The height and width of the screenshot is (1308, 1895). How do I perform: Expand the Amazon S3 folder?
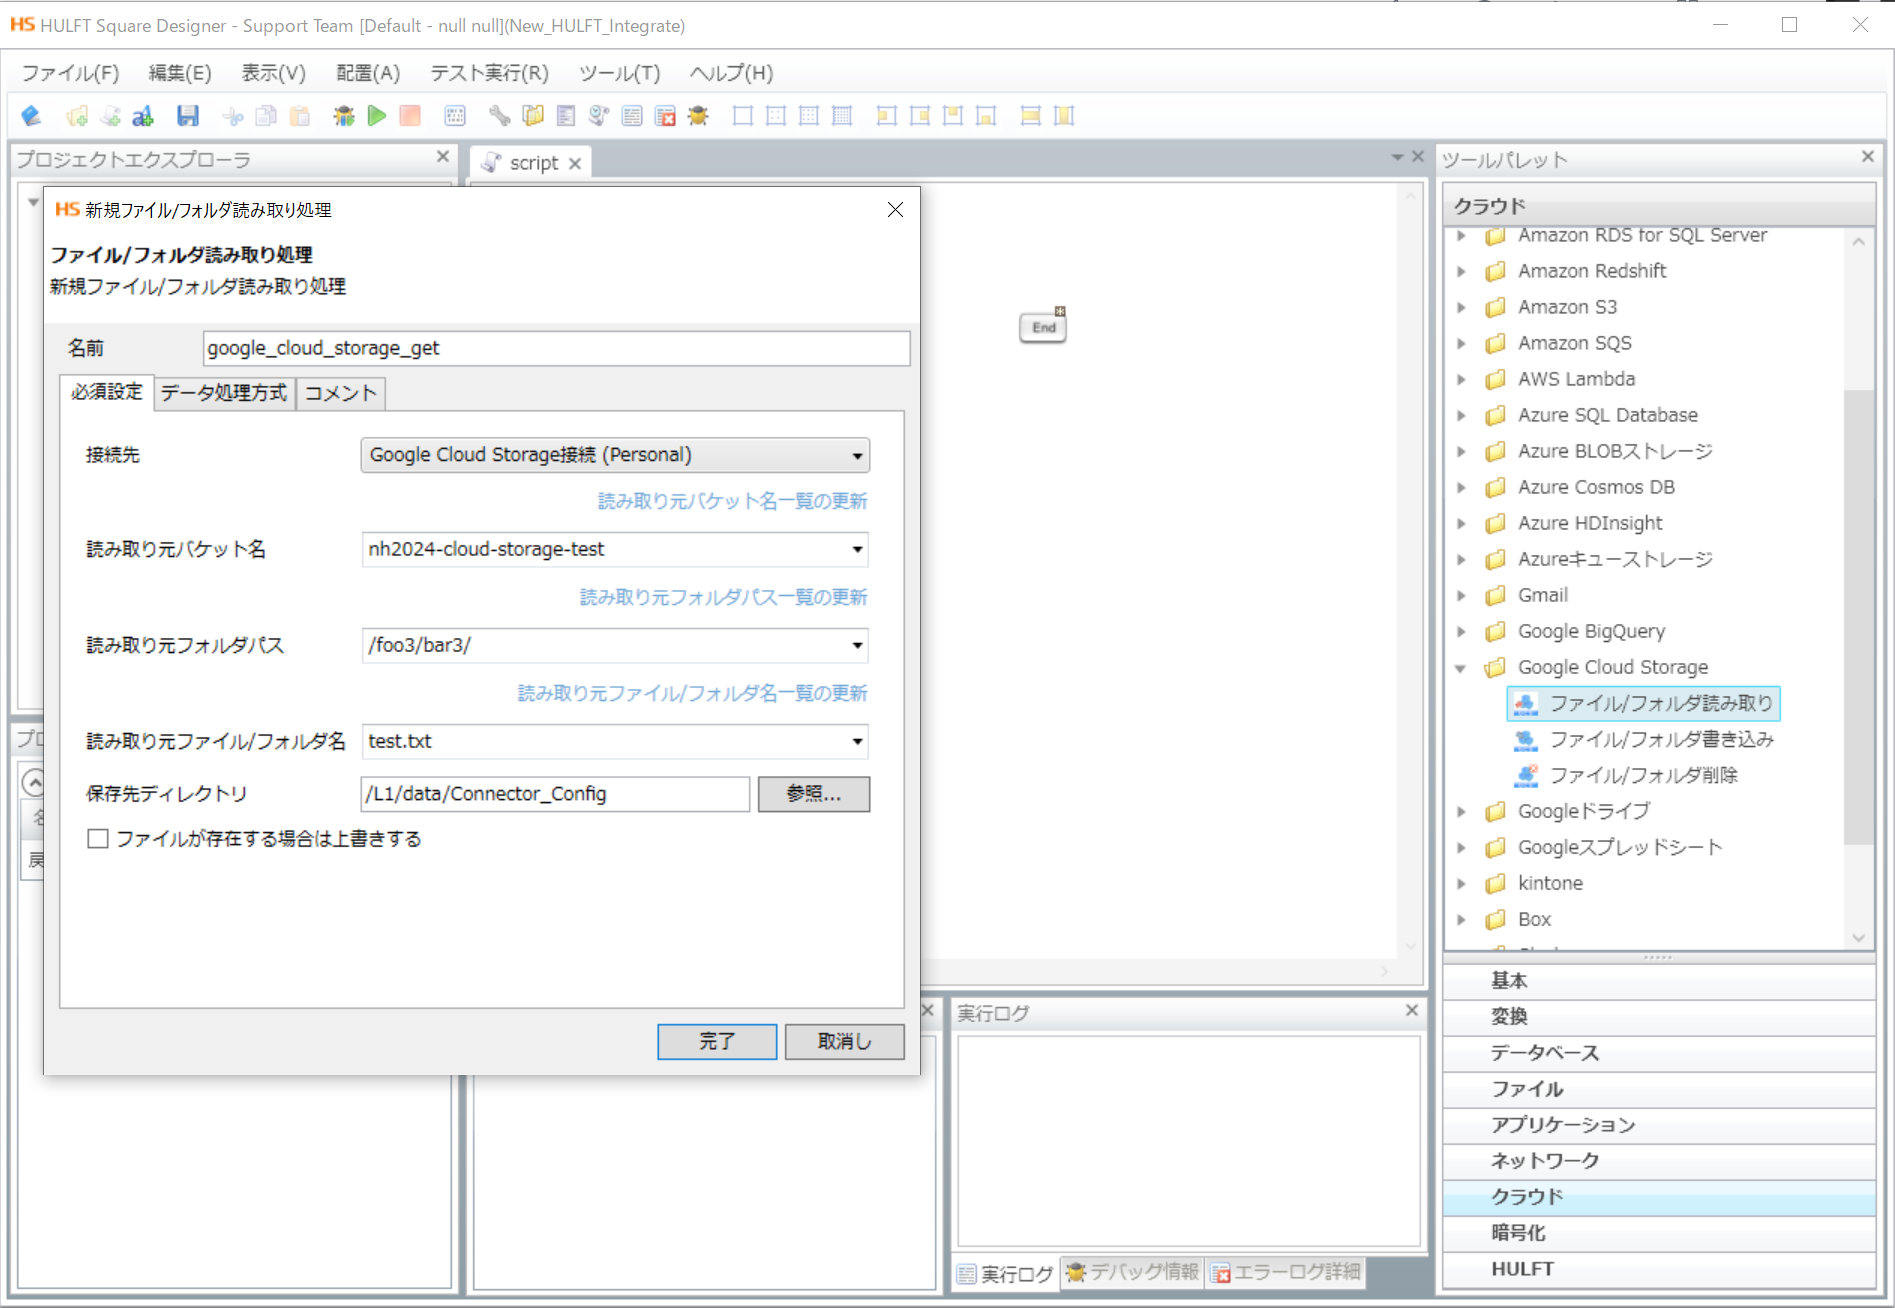pyautogui.click(x=1461, y=307)
